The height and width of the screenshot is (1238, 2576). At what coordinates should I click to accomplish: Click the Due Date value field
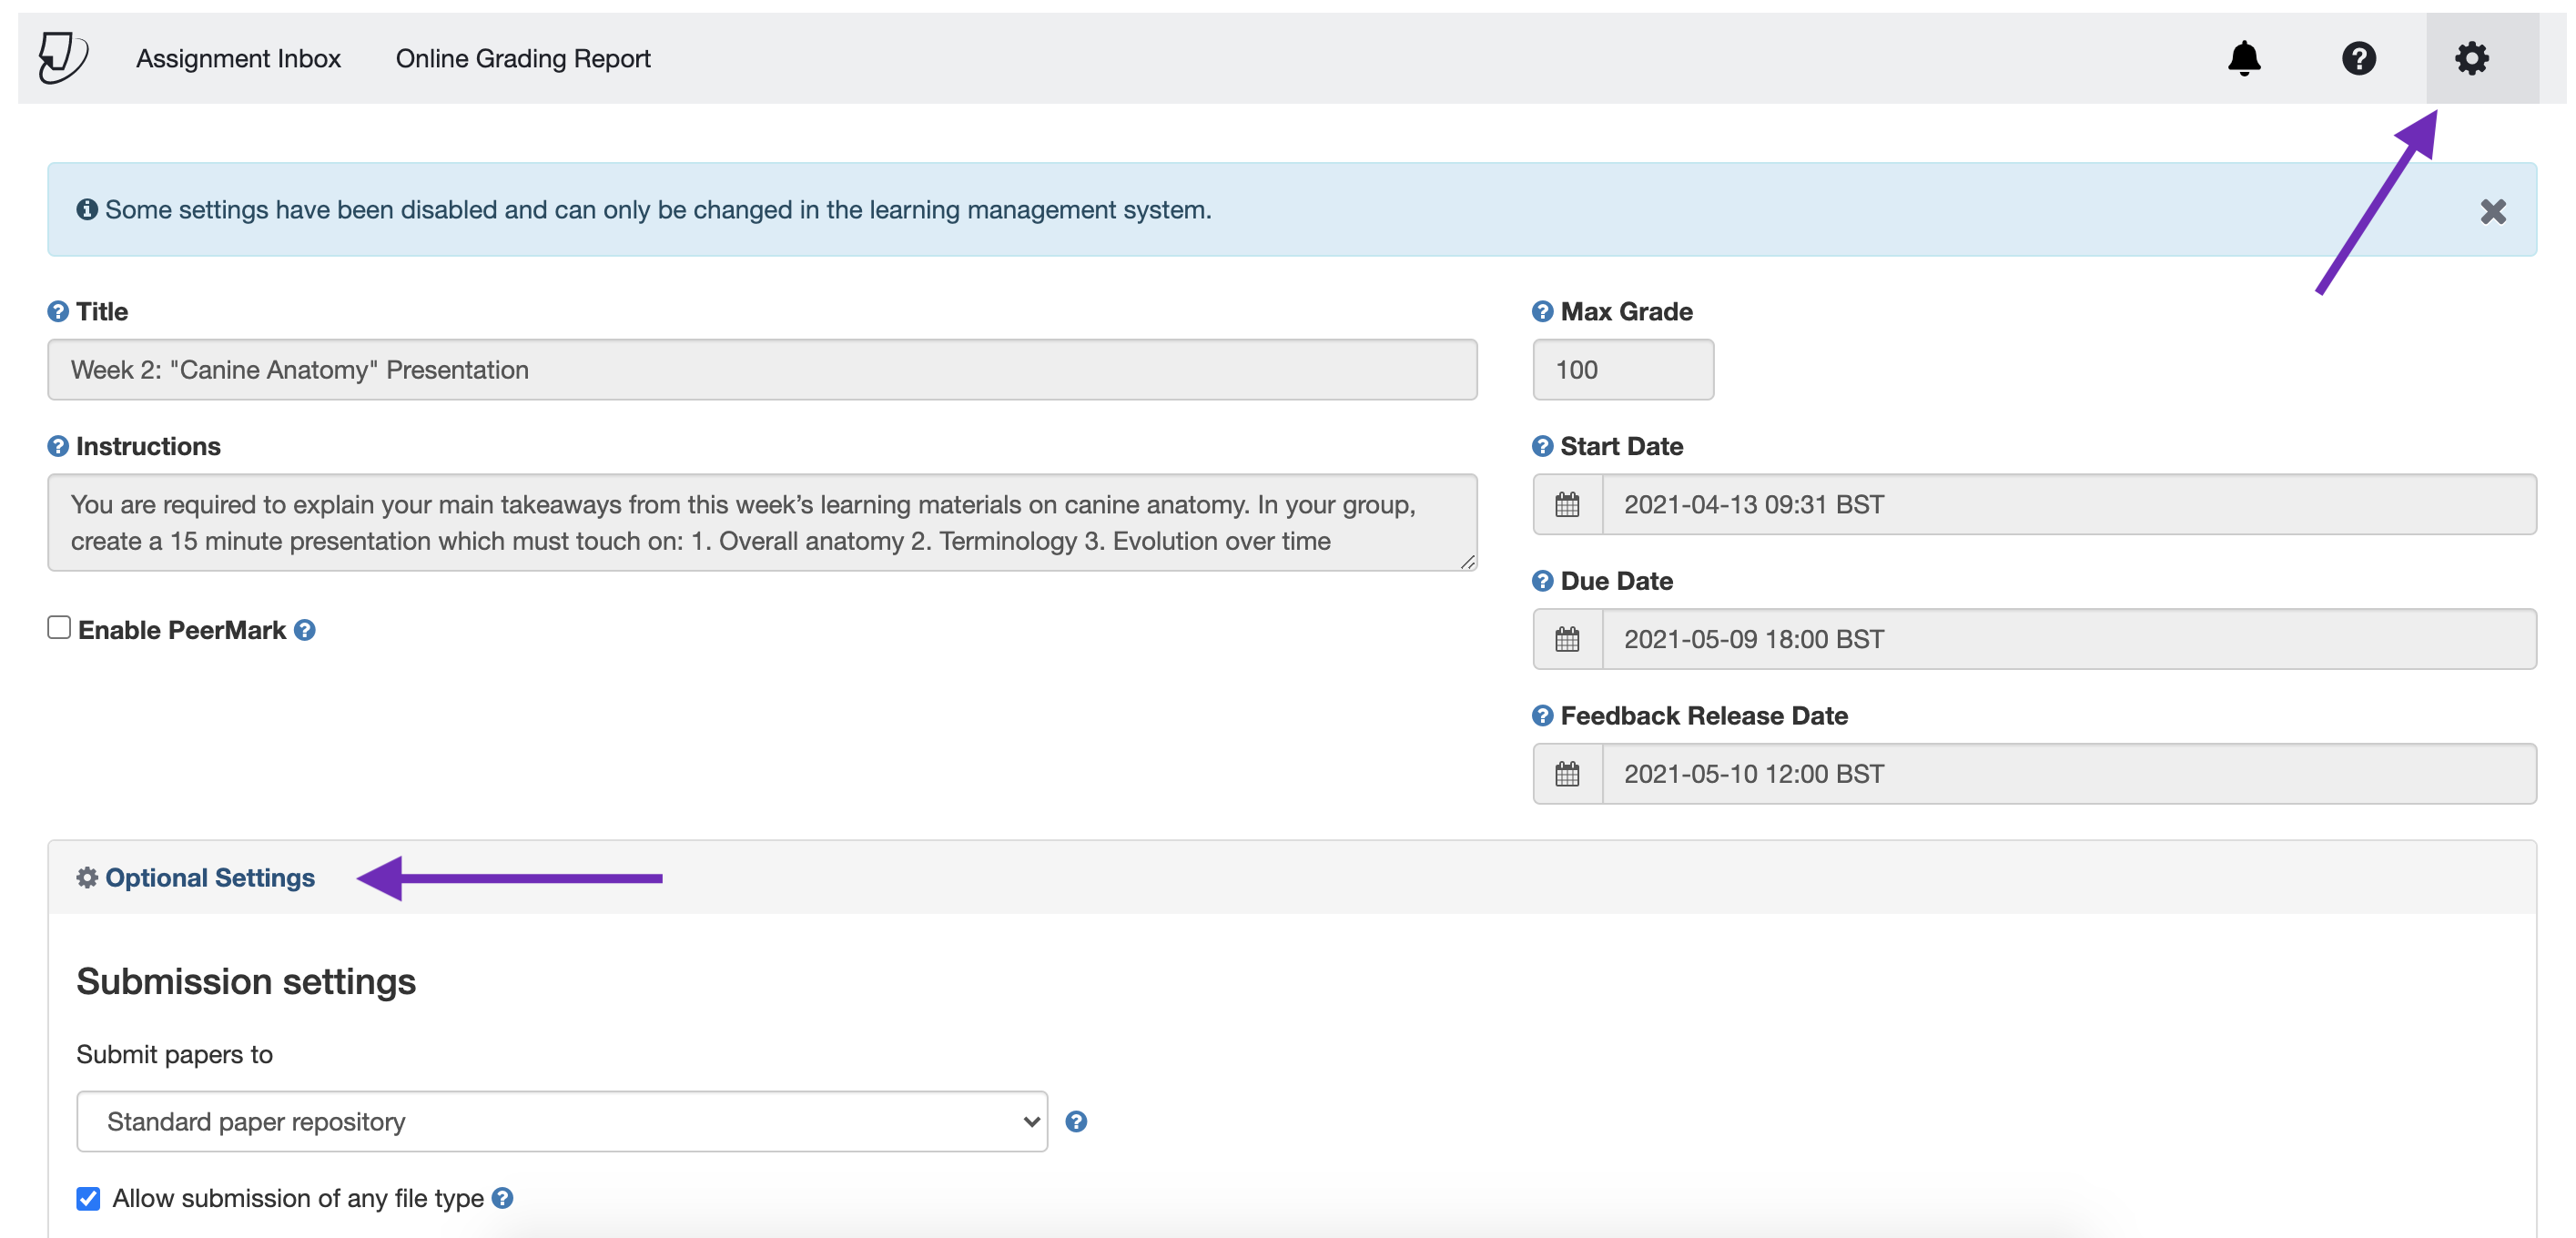pos(2069,639)
